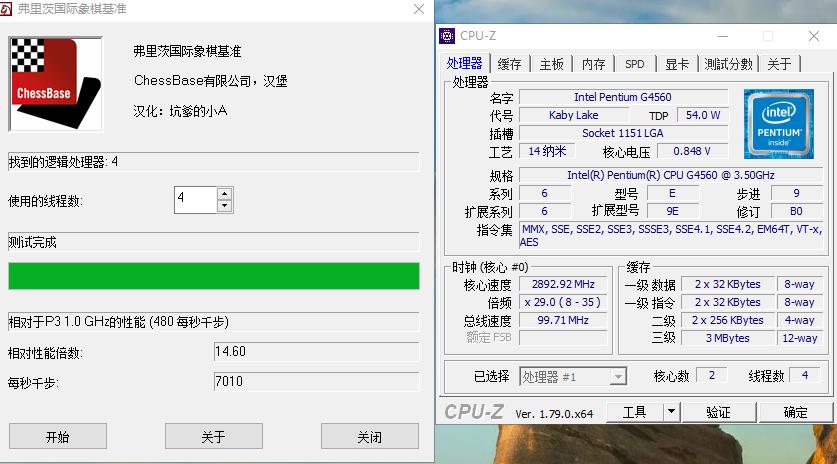This screenshot has height=464, width=837.
Task: Click the CPU-Z version text Ver. 1.79.0.x64
Action: [x=554, y=414]
